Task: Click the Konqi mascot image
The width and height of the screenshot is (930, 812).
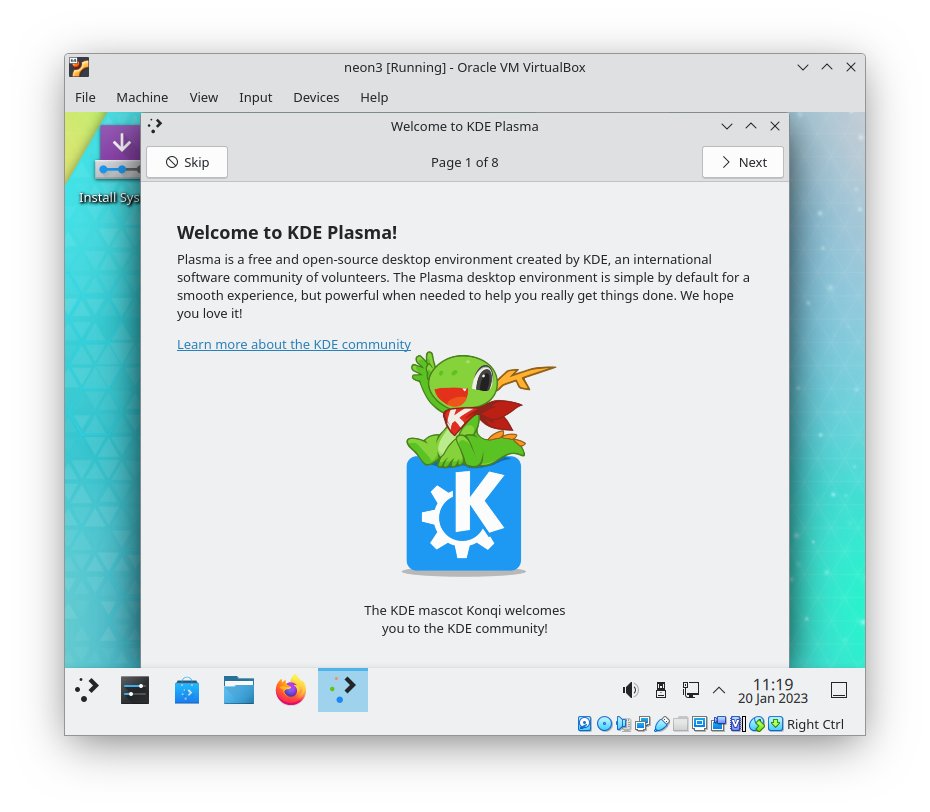Action: tap(464, 463)
